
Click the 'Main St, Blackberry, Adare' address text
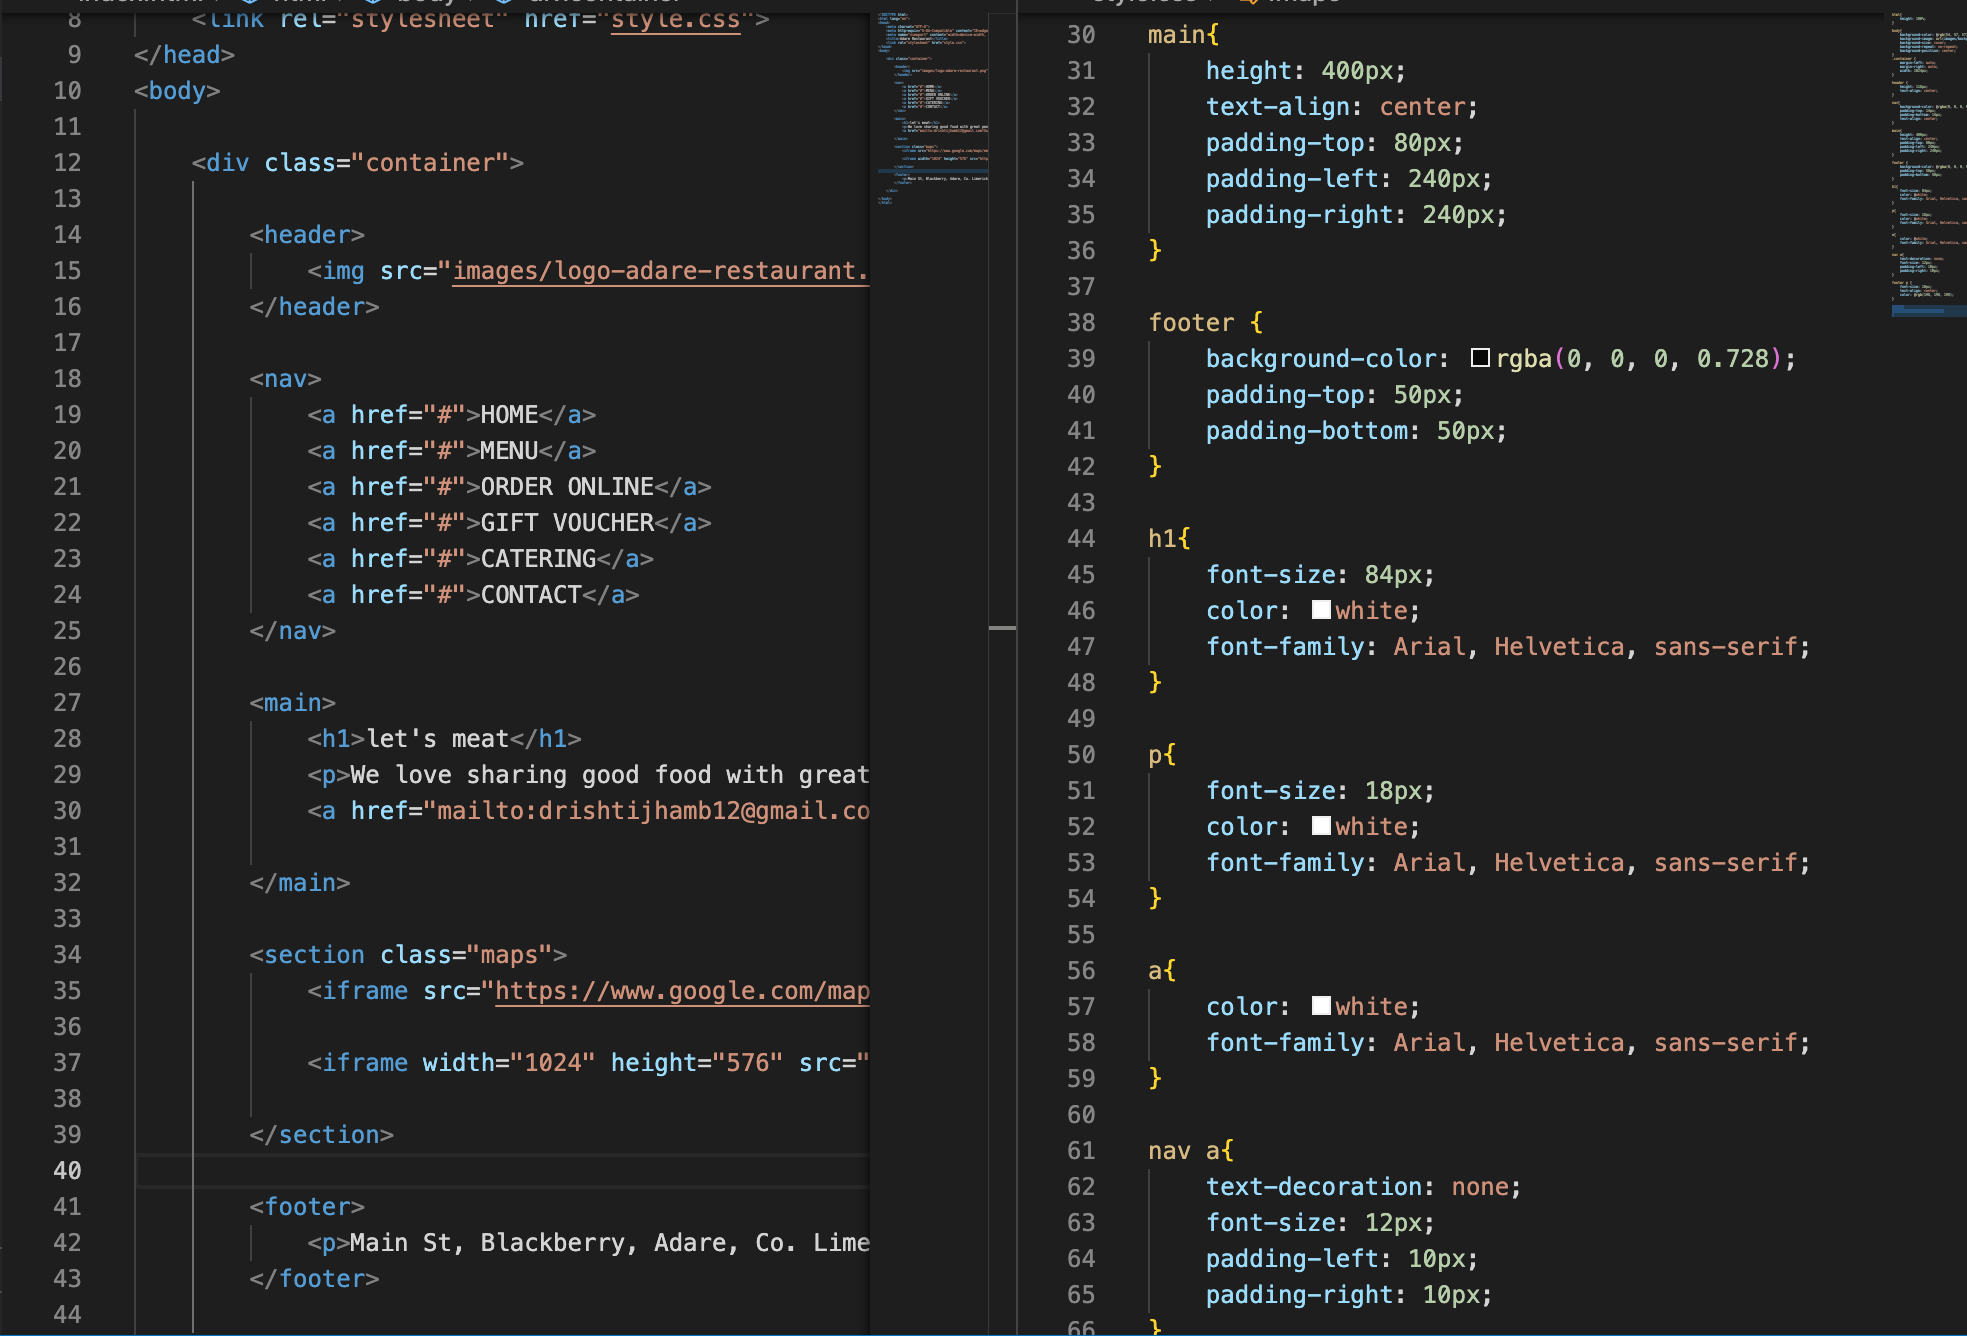pyautogui.click(x=610, y=1243)
